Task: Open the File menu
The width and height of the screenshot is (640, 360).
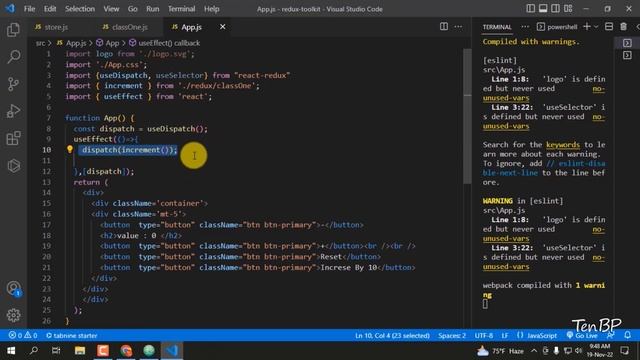Action: tap(29, 9)
